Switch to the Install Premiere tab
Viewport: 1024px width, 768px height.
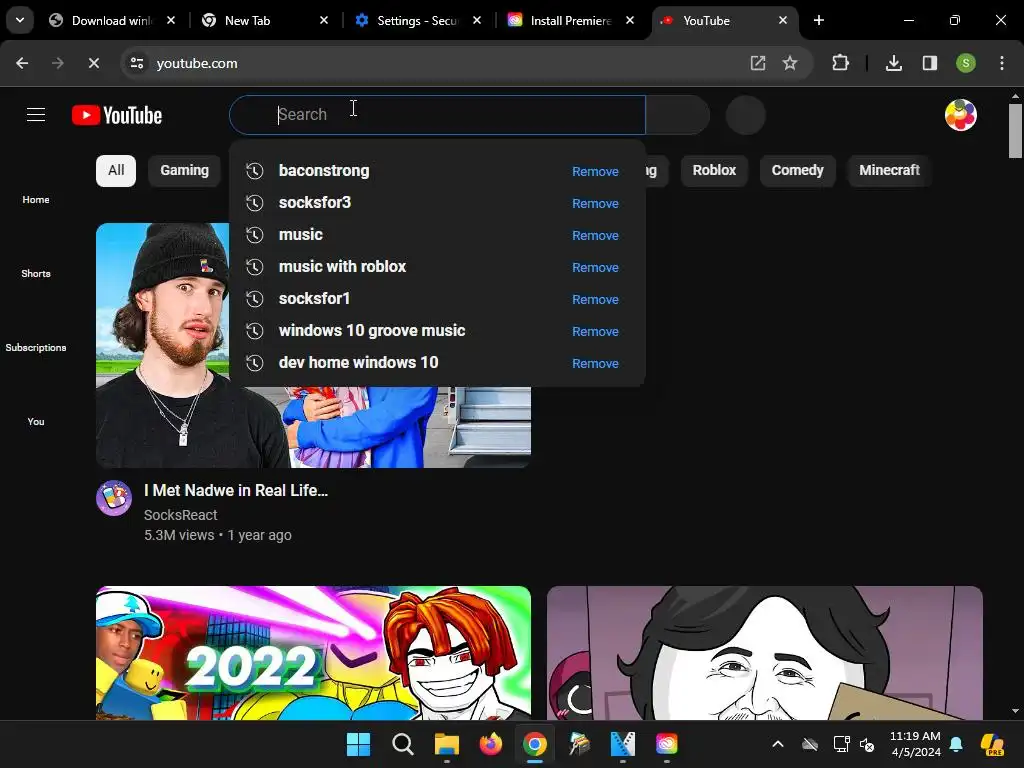coord(568,20)
